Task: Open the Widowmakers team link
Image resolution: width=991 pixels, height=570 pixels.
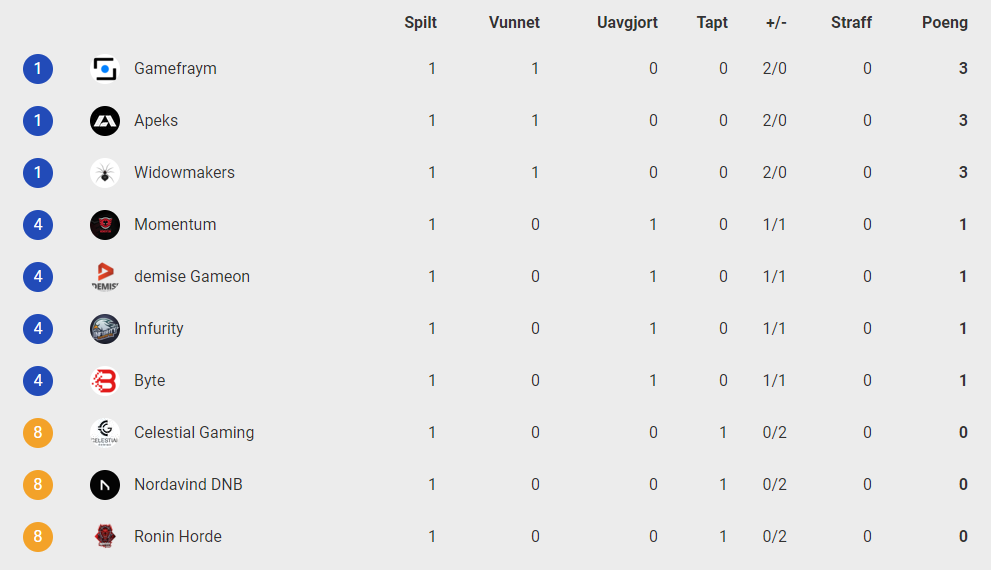Action: (x=184, y=172)
